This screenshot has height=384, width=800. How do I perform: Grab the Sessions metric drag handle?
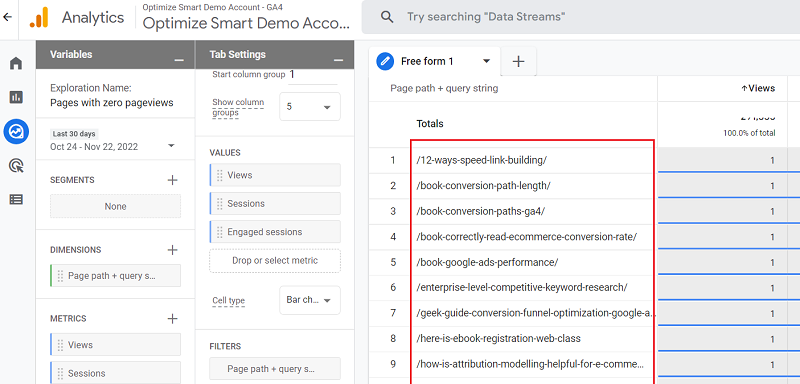pos(60,373)
